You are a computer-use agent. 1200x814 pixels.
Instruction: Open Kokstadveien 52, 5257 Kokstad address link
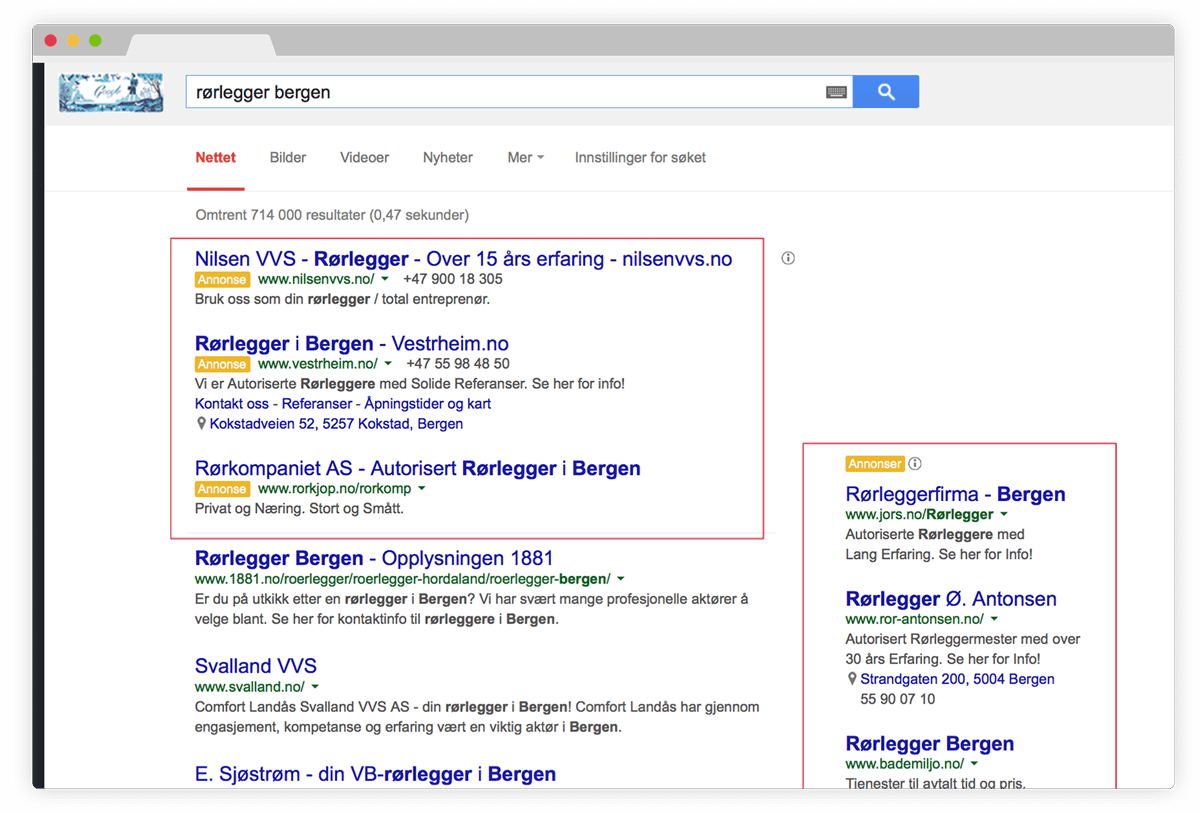point(337,424)
